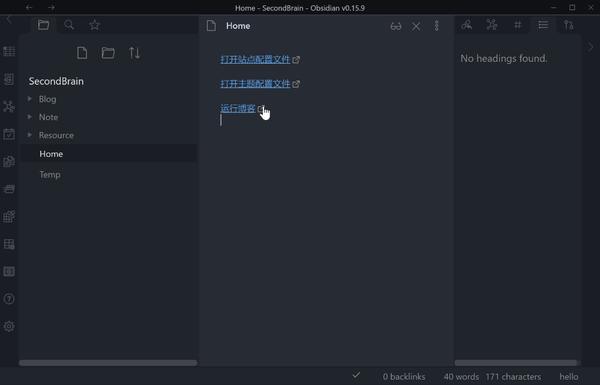Create a new note from the file explorer
The image size is (600, 385).
[x=82, y=53]
